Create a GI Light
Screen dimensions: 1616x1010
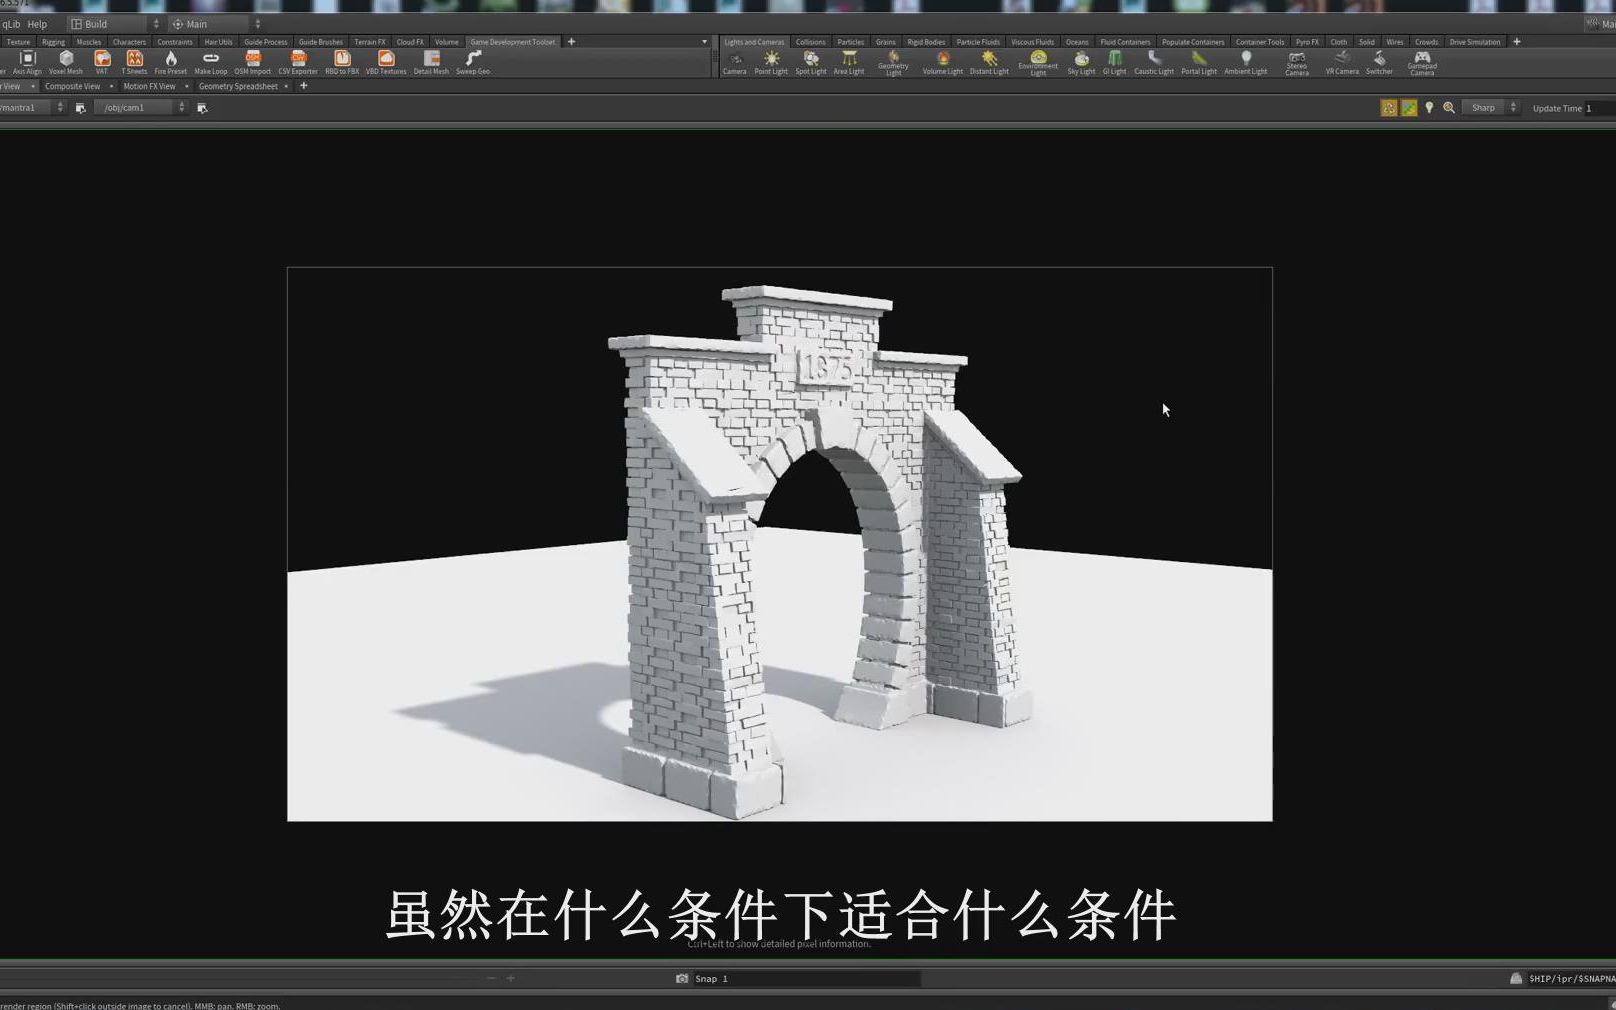pyautogui.click(x=1114, y=63)
